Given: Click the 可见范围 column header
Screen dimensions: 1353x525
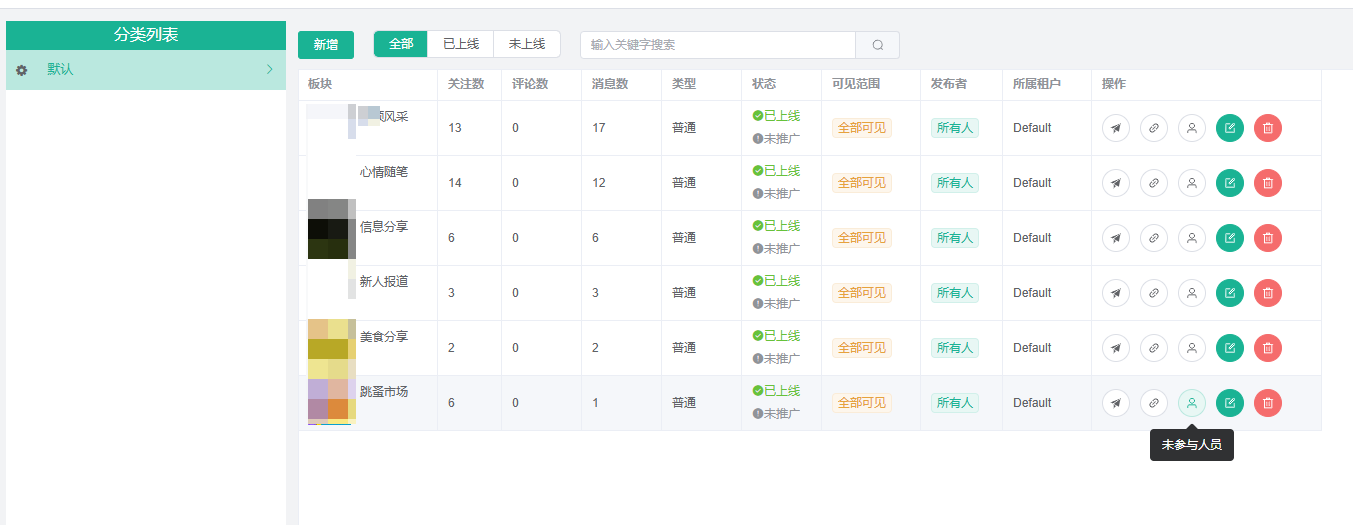Looking at the screenshot, I should click(x=856, y=84).
